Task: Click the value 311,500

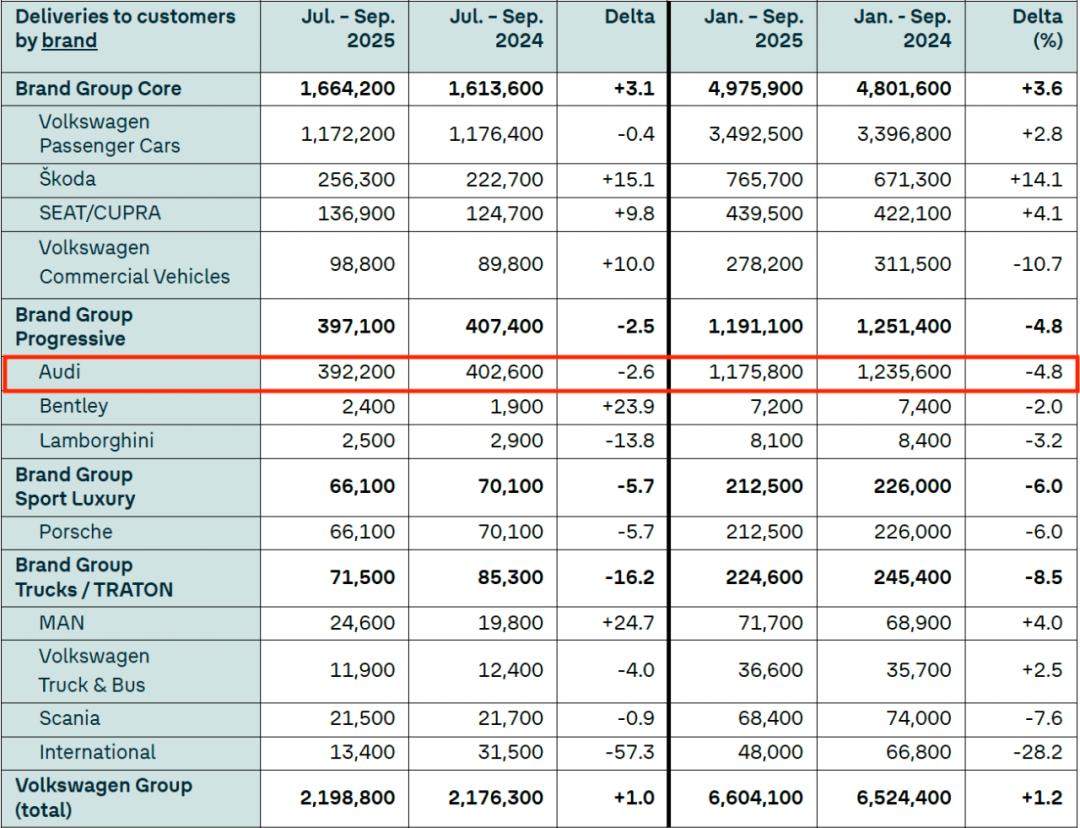Action: (x=913, y=265)
